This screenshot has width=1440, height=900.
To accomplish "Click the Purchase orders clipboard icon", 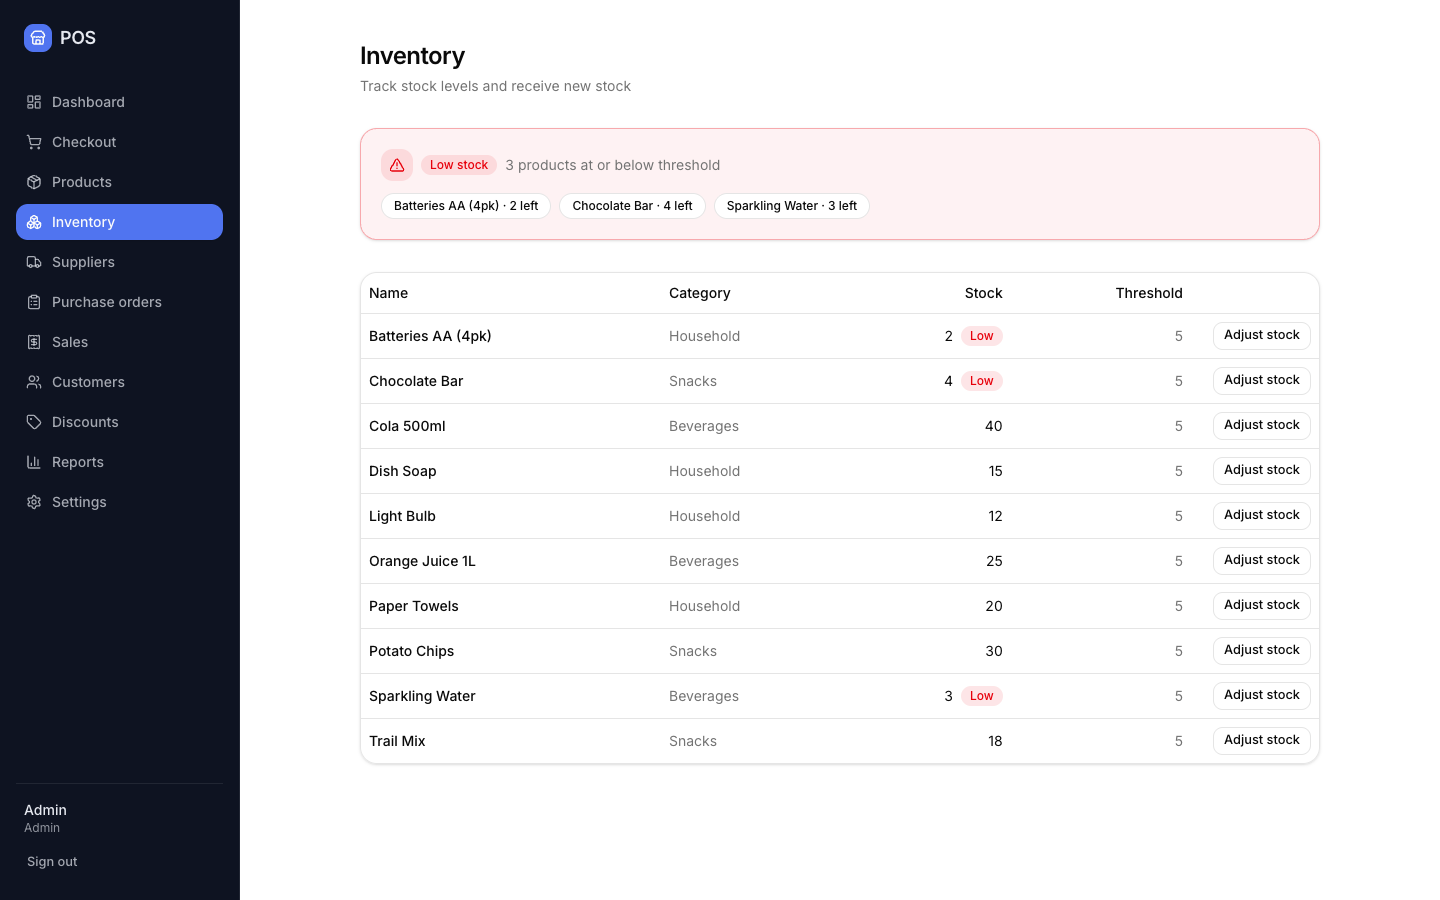I will click(34, 302).
